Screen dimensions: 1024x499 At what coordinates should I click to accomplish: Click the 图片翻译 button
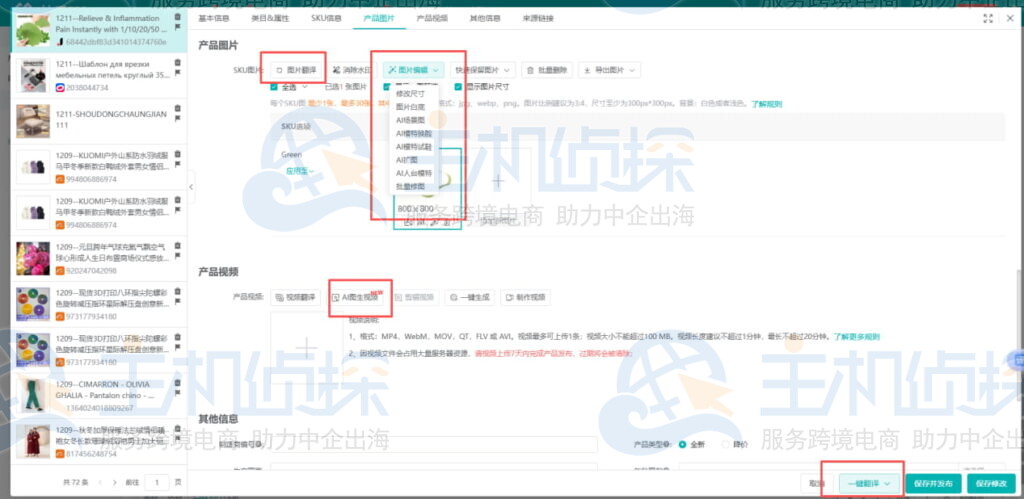[x=295, y=70]
